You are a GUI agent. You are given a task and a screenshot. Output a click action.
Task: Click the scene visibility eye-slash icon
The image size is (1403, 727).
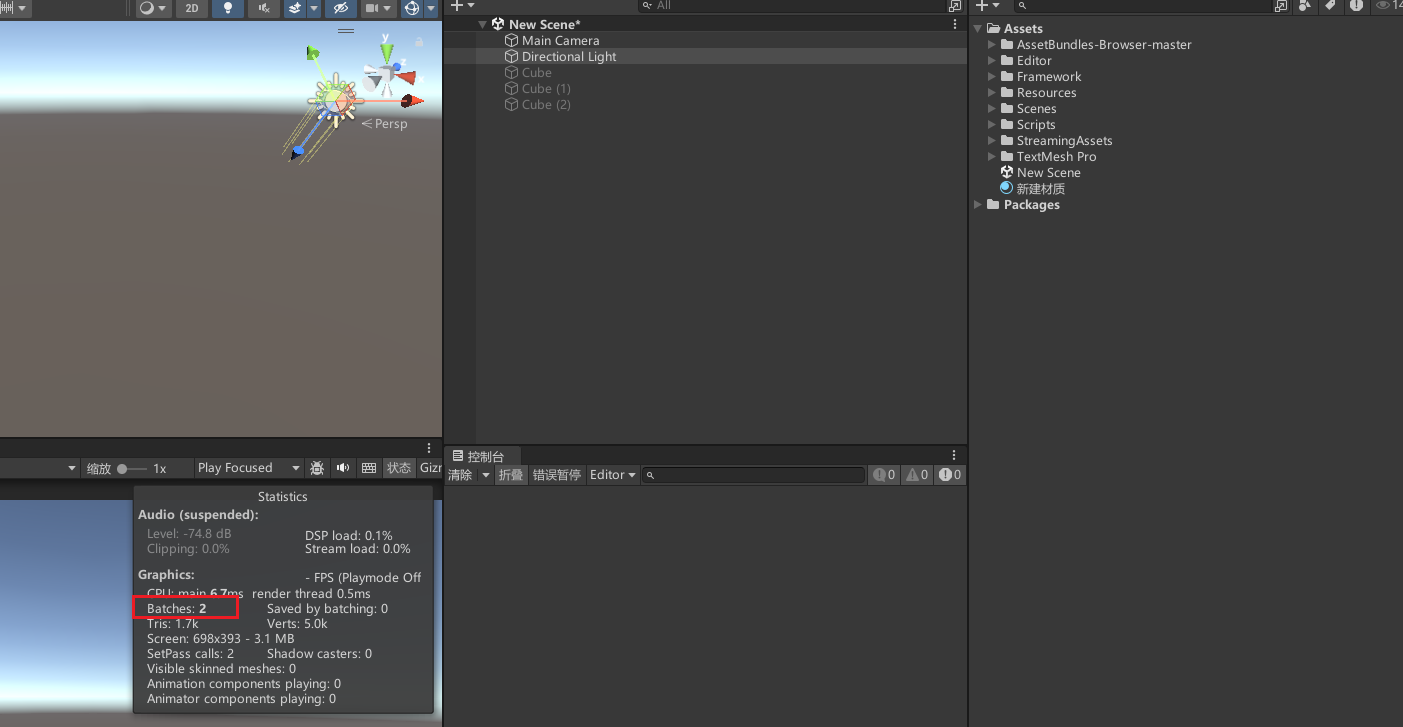click(340, 8)
